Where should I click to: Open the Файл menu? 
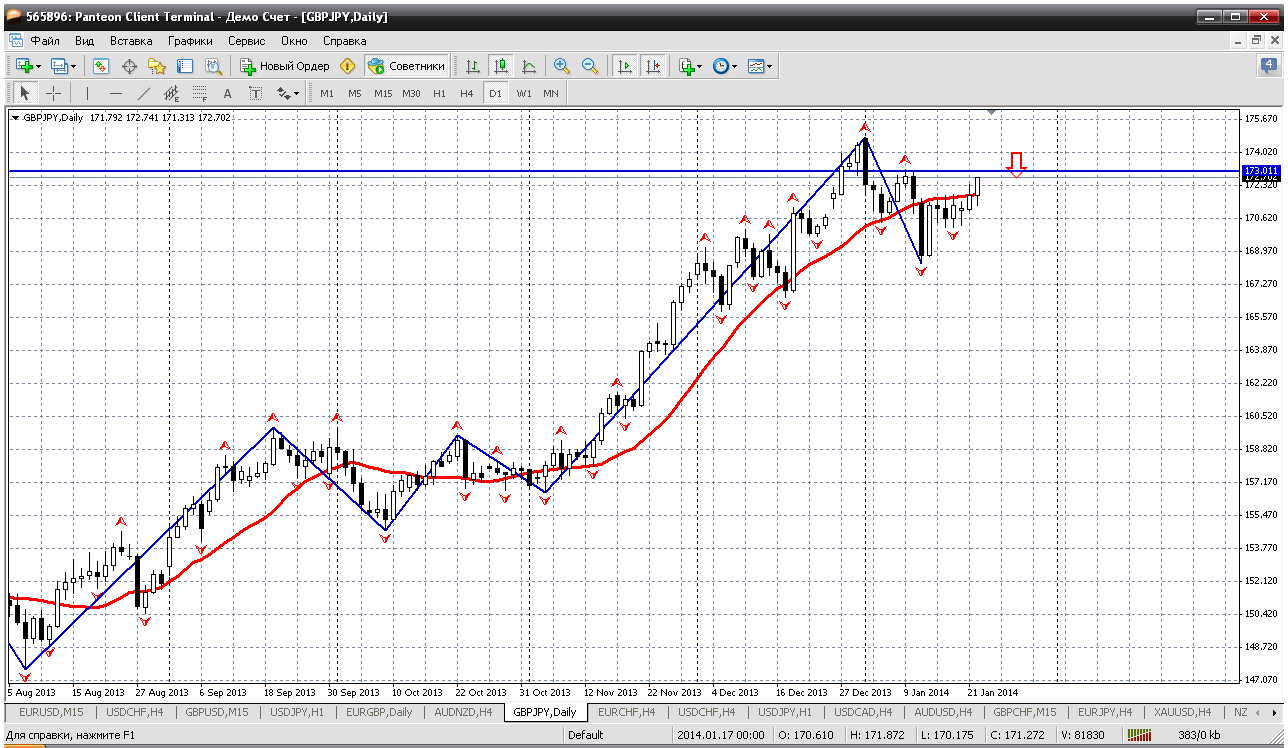(45, 41)
